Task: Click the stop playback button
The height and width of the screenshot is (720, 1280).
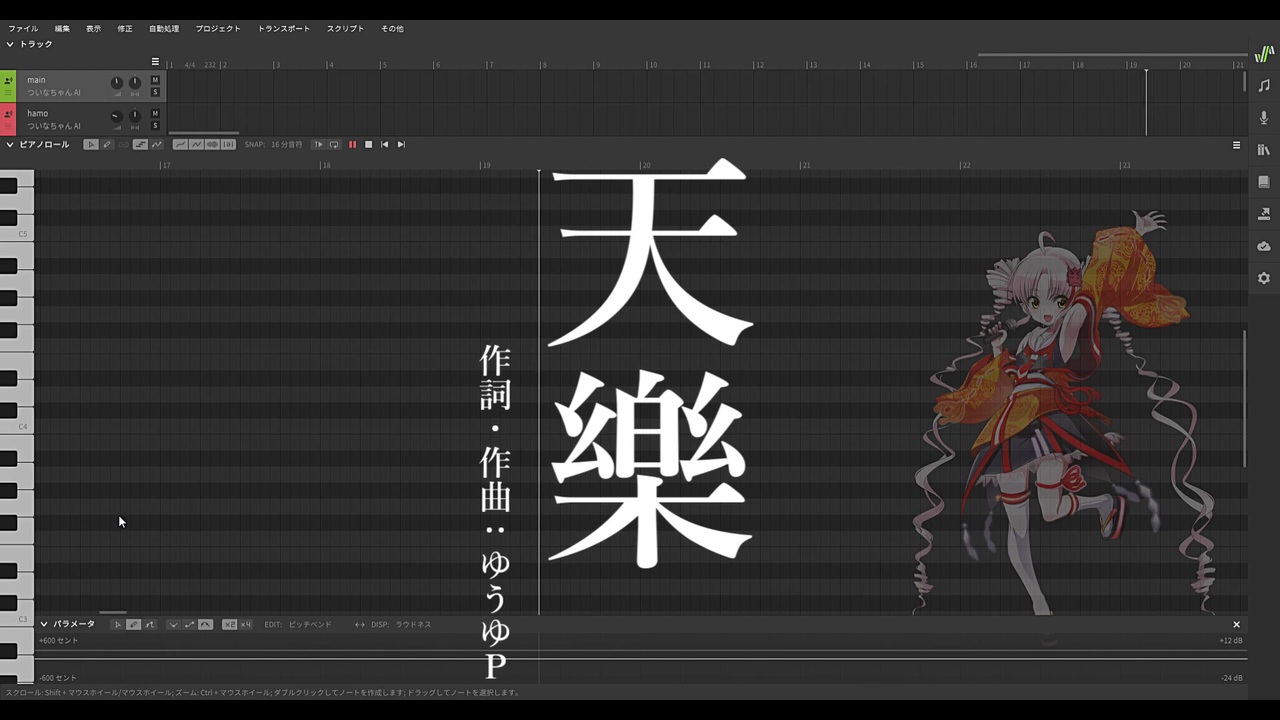Action: point(368,145)
